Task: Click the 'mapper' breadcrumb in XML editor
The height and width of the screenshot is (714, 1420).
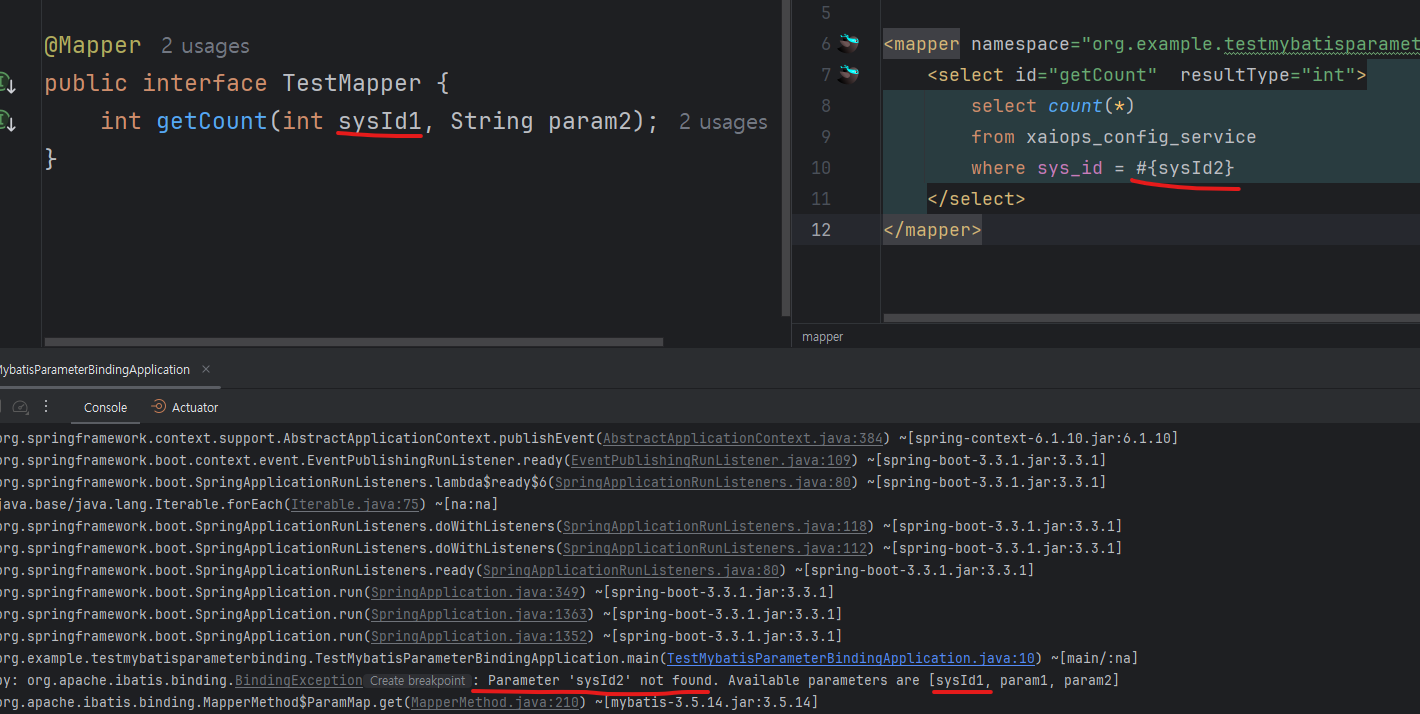Action: click(x=823, y=337)
